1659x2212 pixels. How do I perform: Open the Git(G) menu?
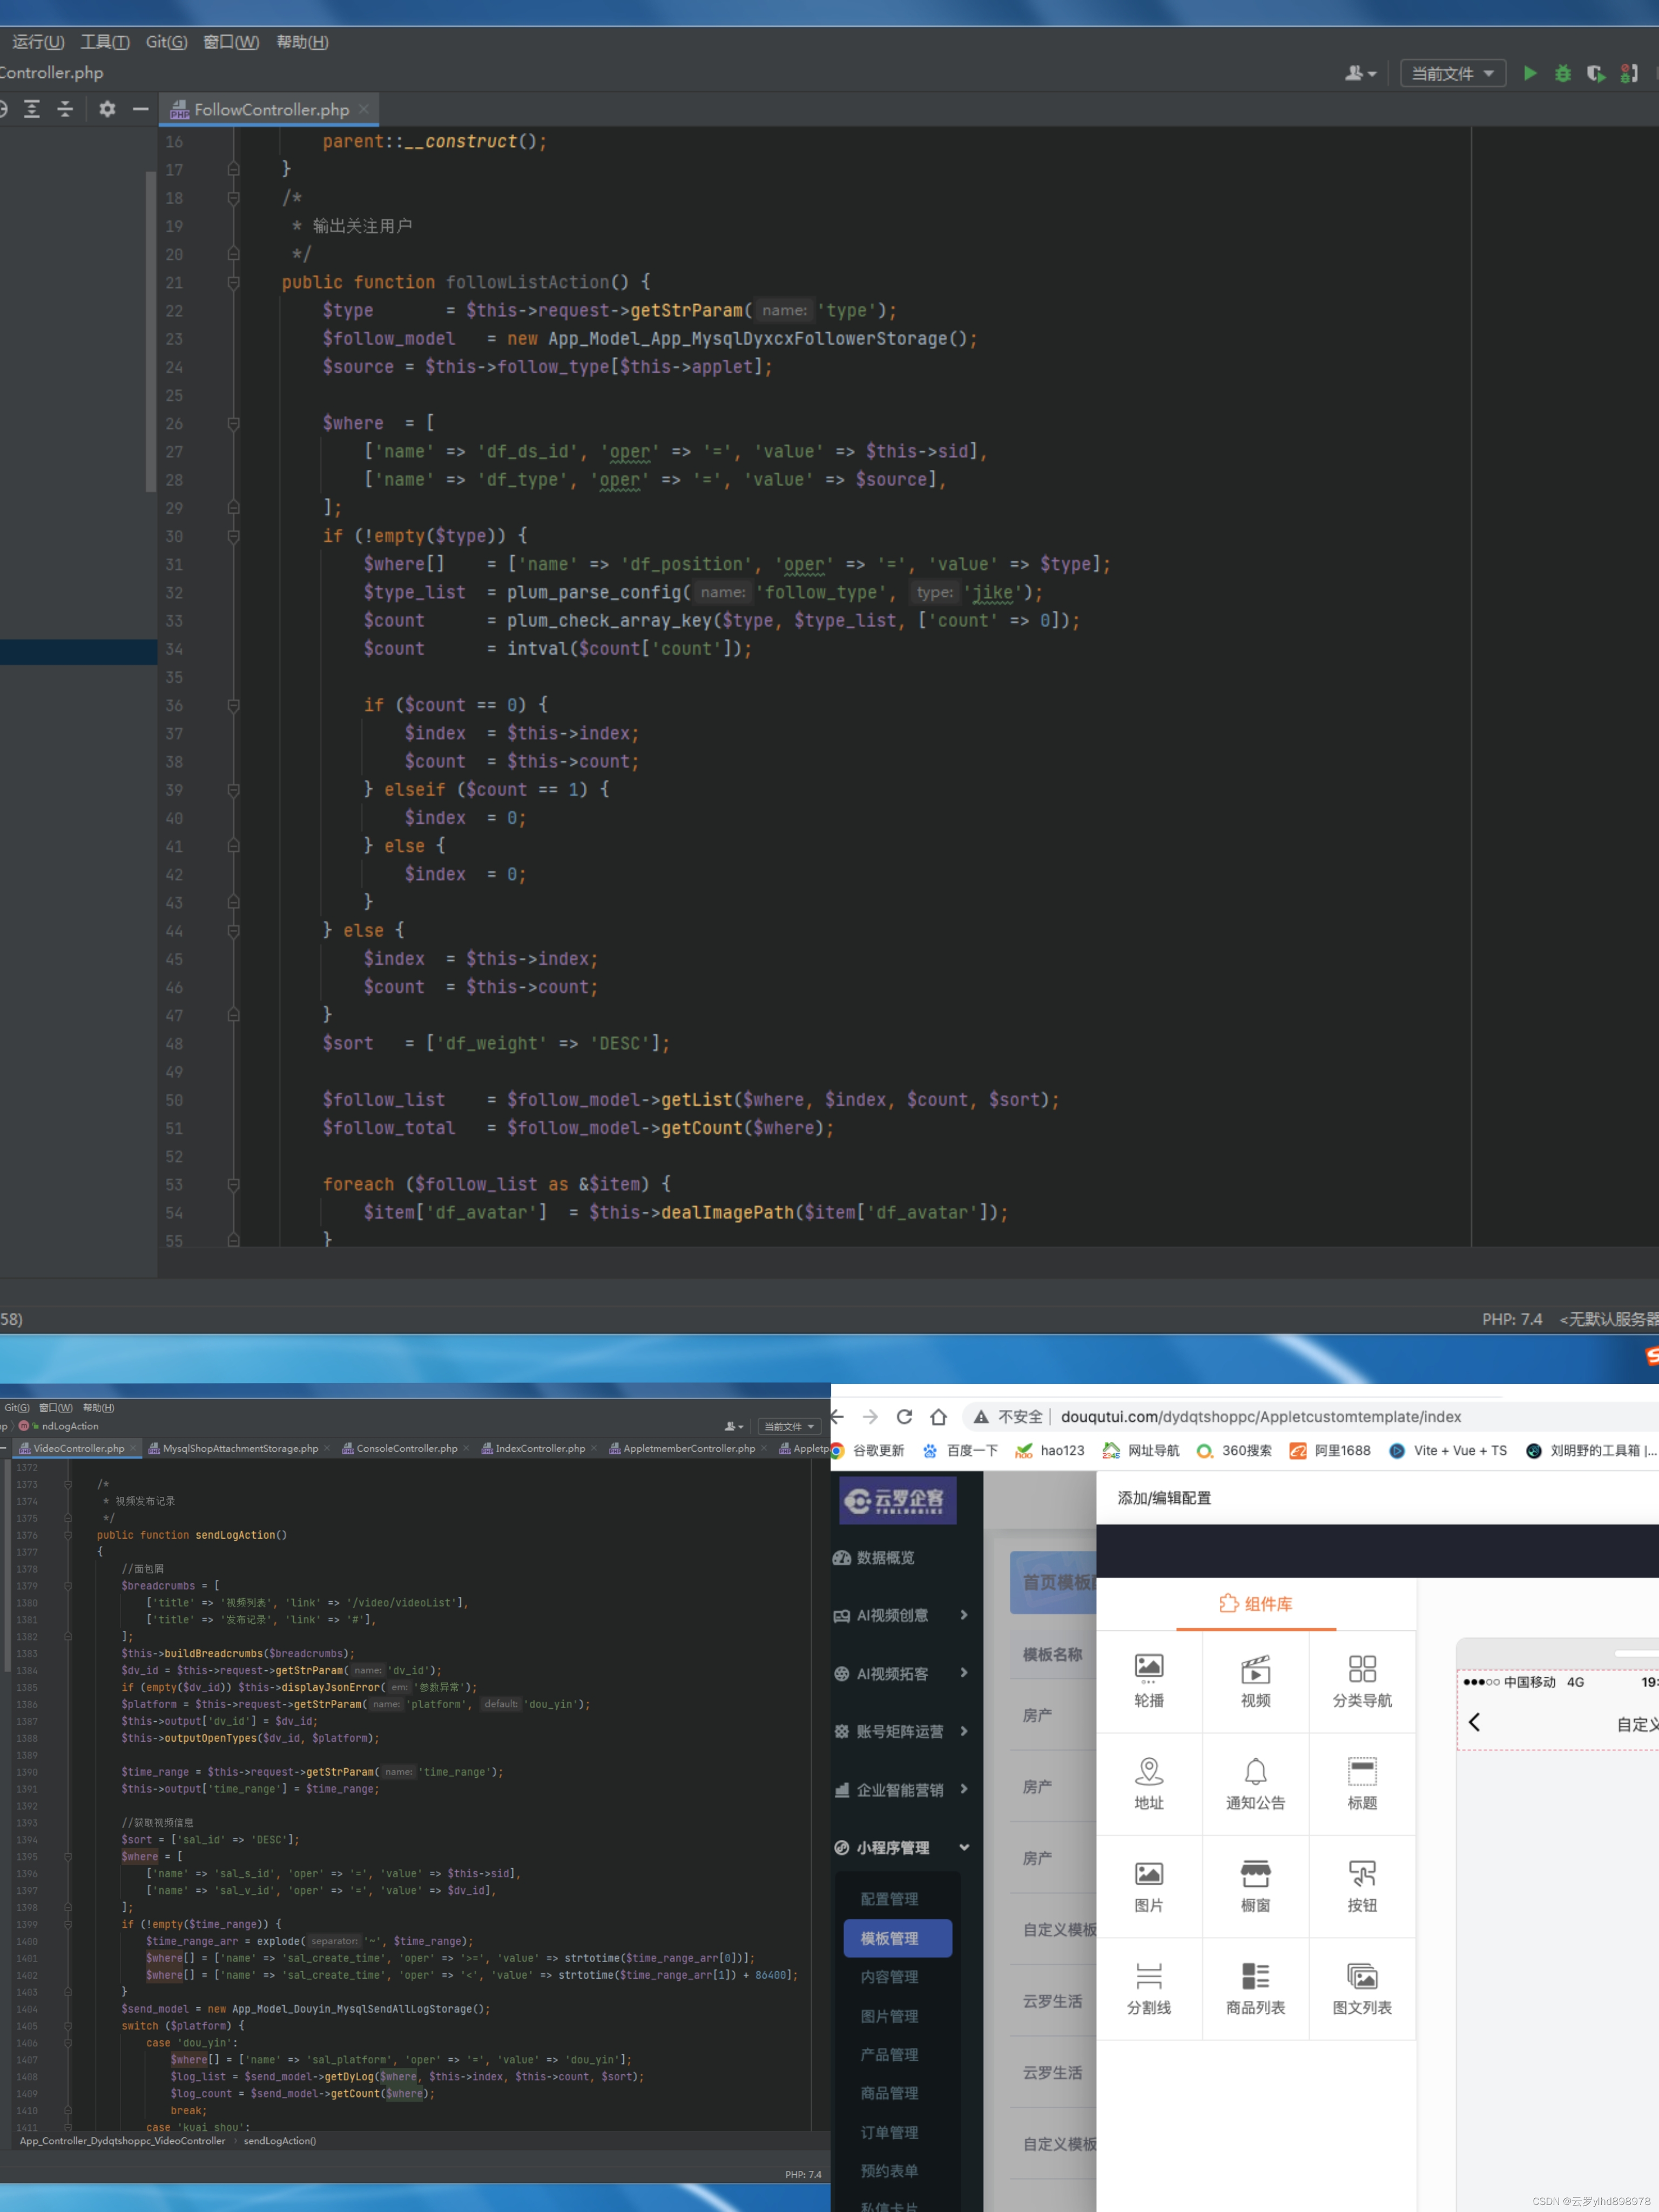[166, 42]
